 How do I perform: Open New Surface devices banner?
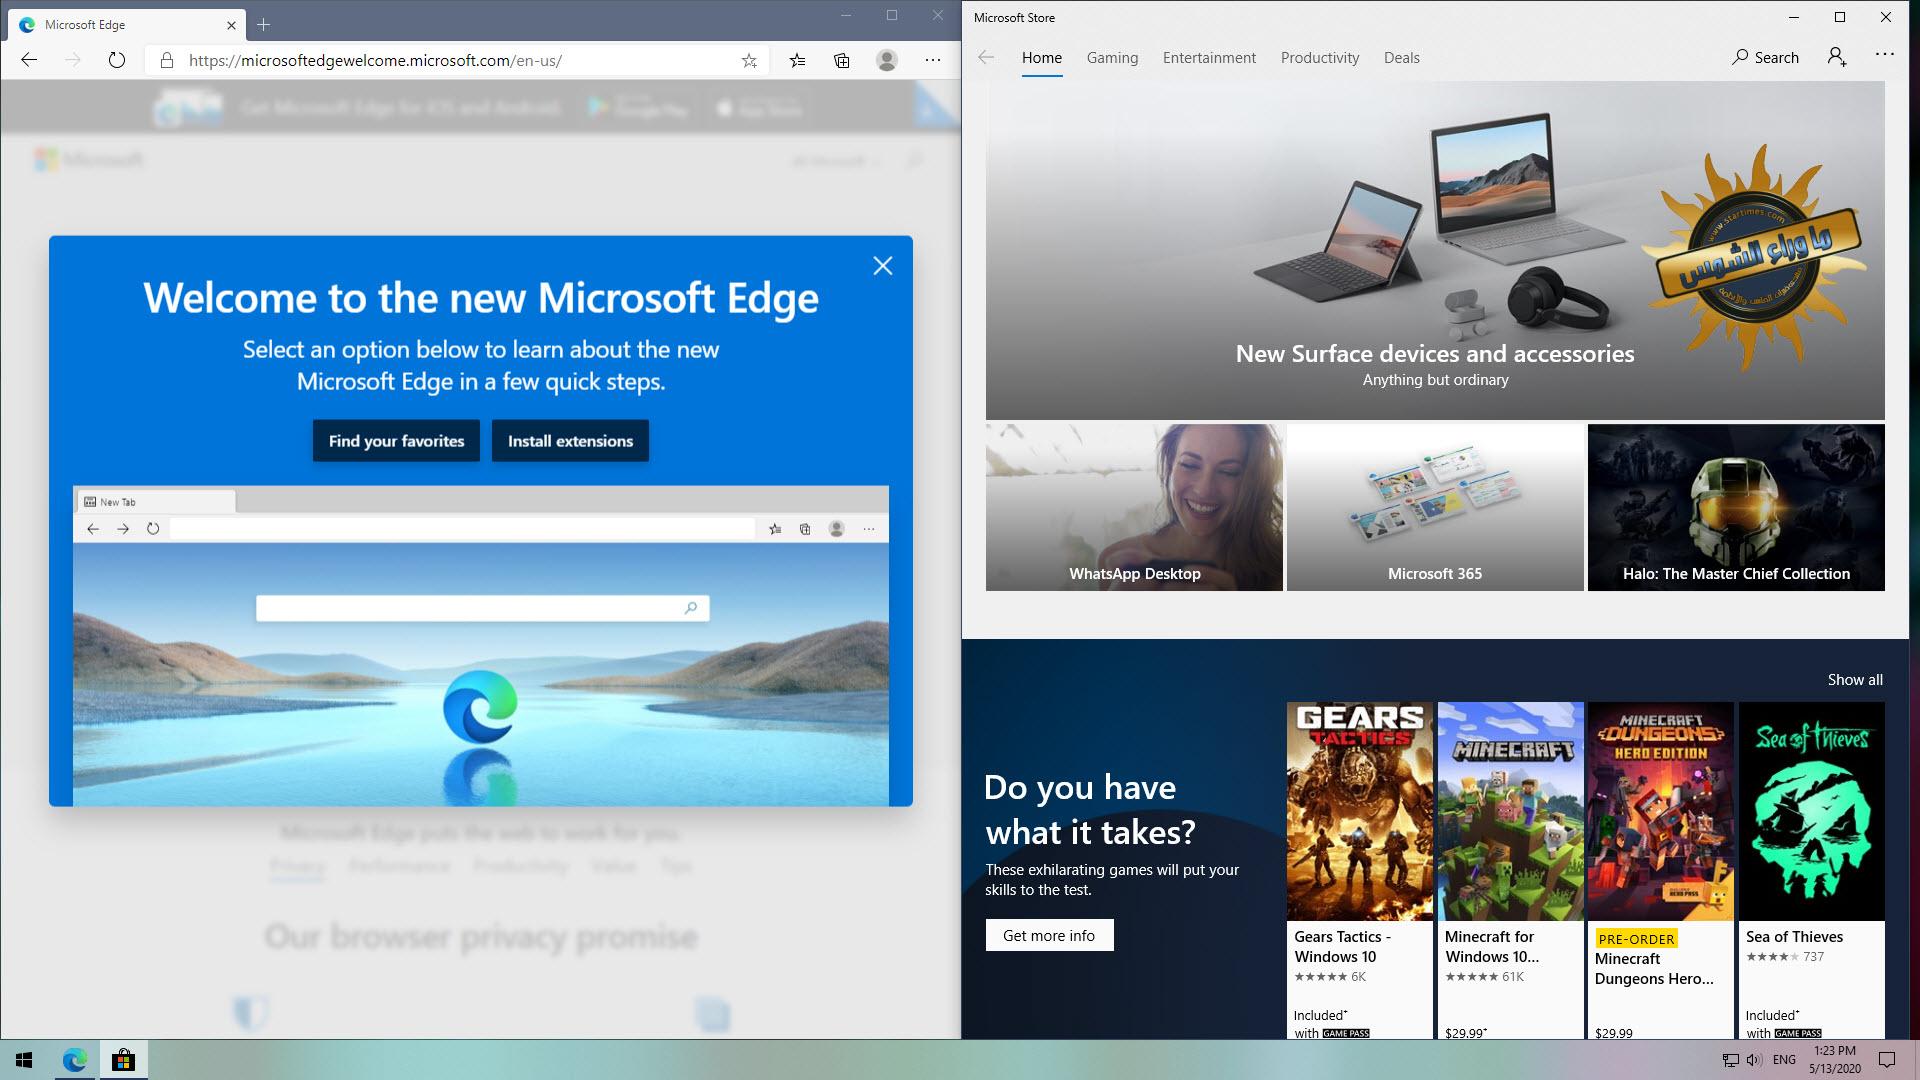click(1435, 251)
